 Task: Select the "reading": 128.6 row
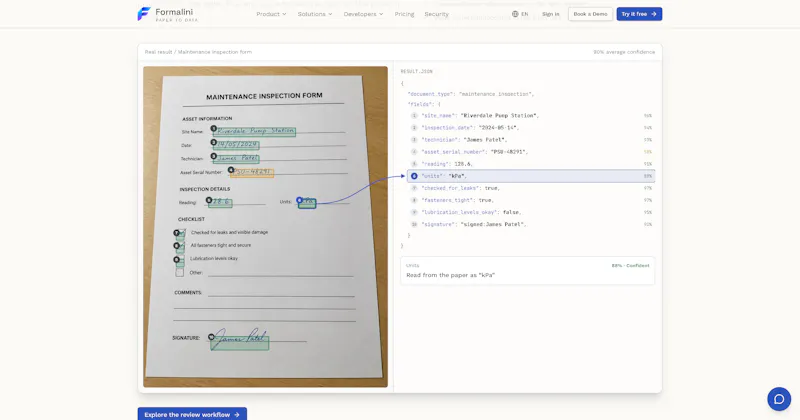point(531,164)
